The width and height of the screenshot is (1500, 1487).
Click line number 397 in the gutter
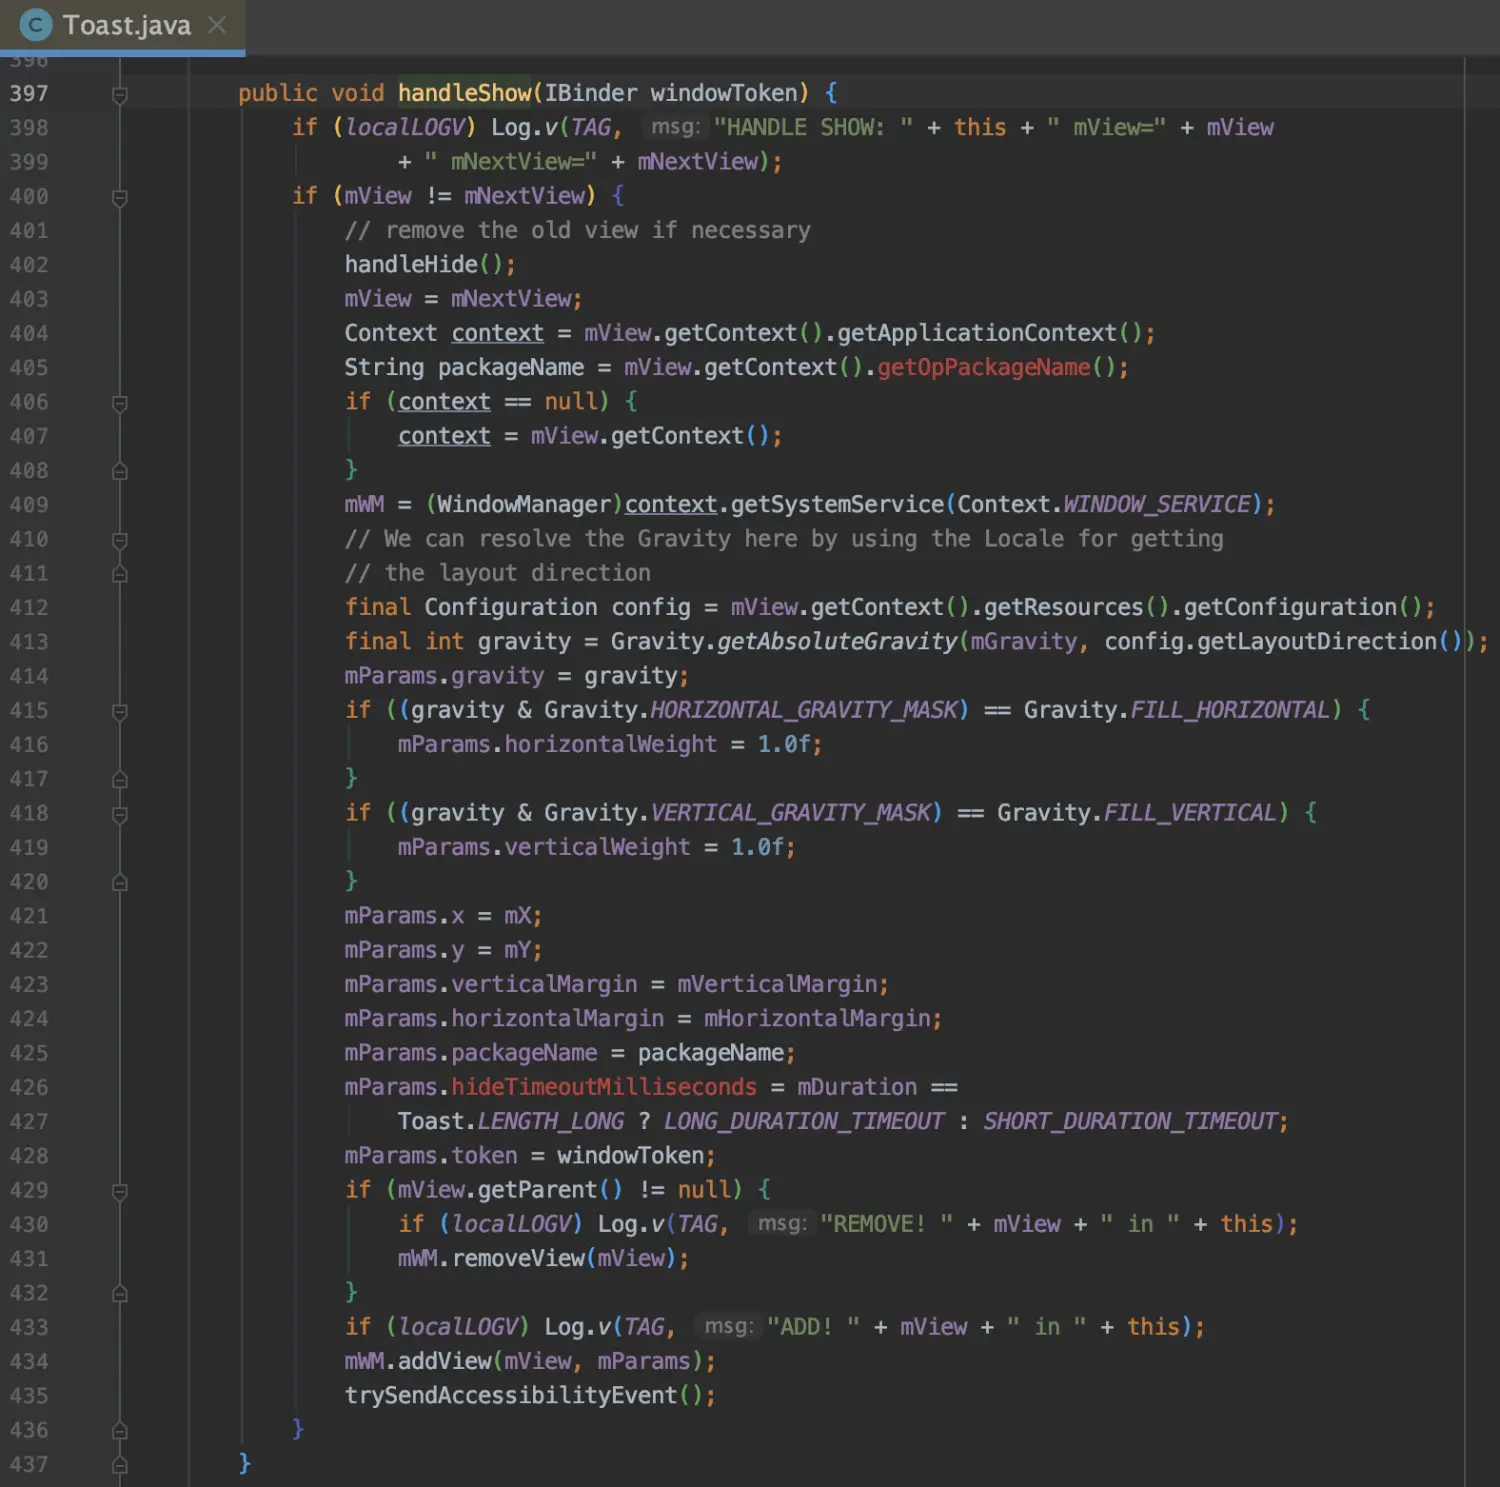[x=29, y=93]
